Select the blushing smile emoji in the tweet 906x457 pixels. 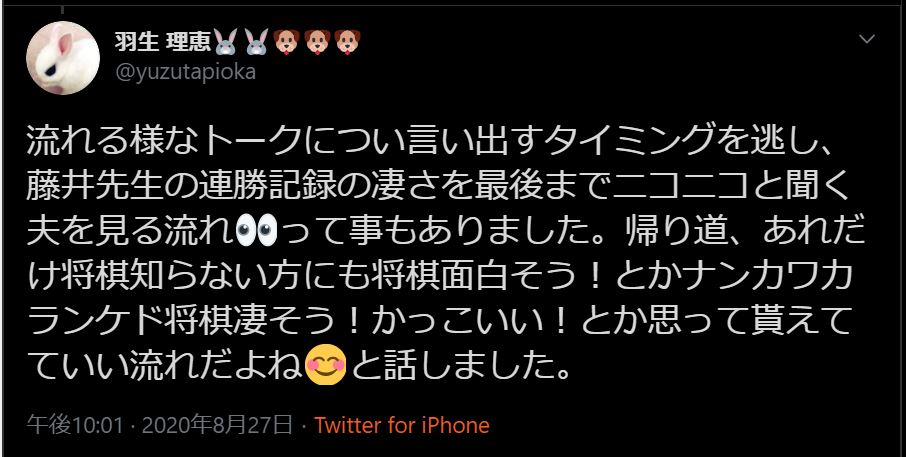pos(325,366)
